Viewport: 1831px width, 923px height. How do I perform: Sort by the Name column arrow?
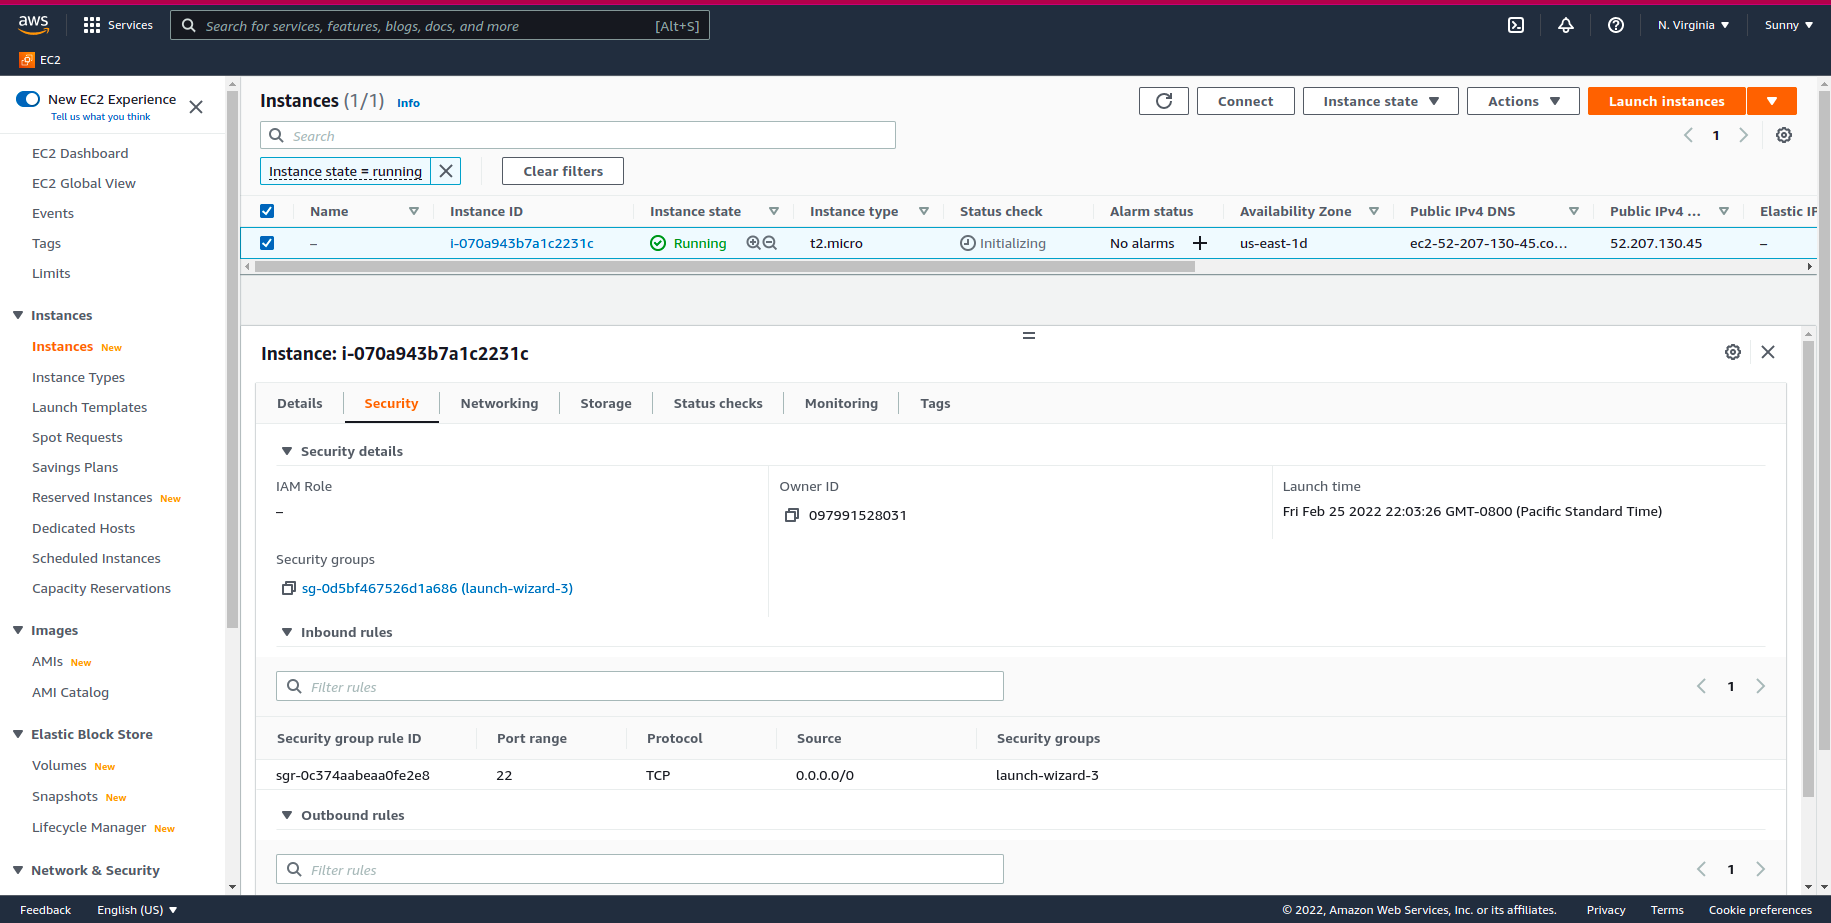tap(414, 211)
